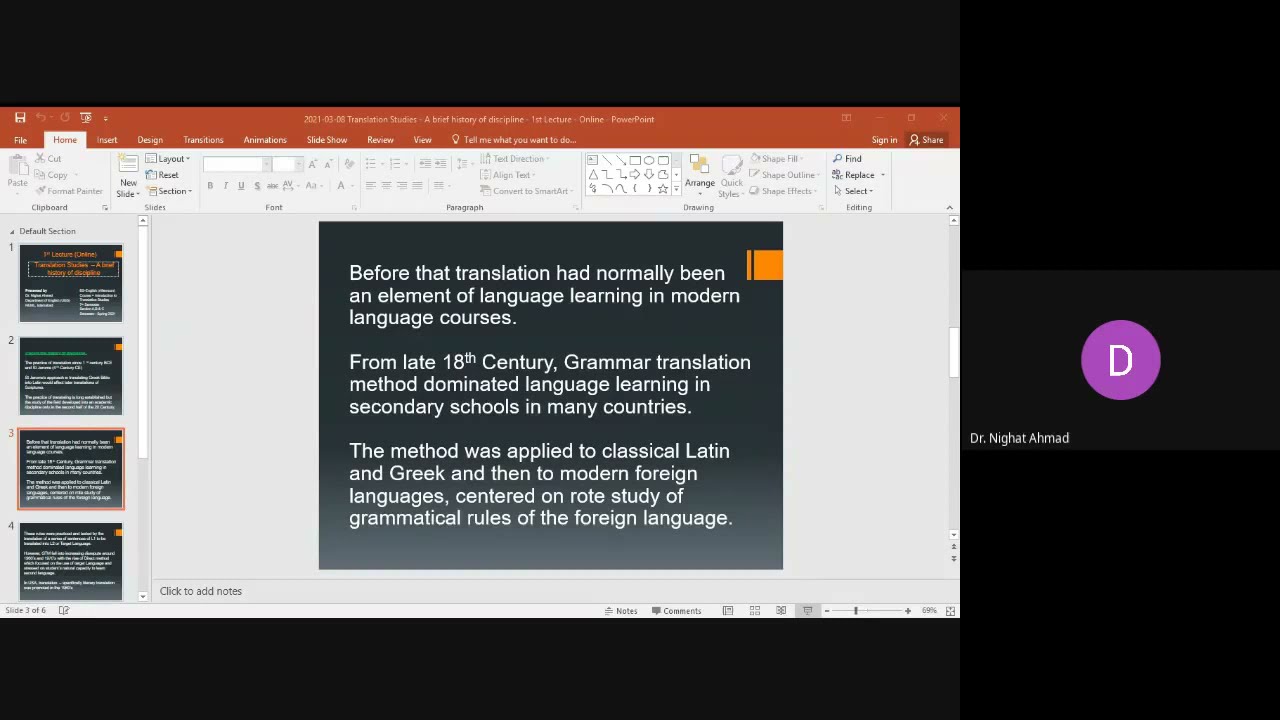Collapse the Default Section in slide panel

(12, 231)
